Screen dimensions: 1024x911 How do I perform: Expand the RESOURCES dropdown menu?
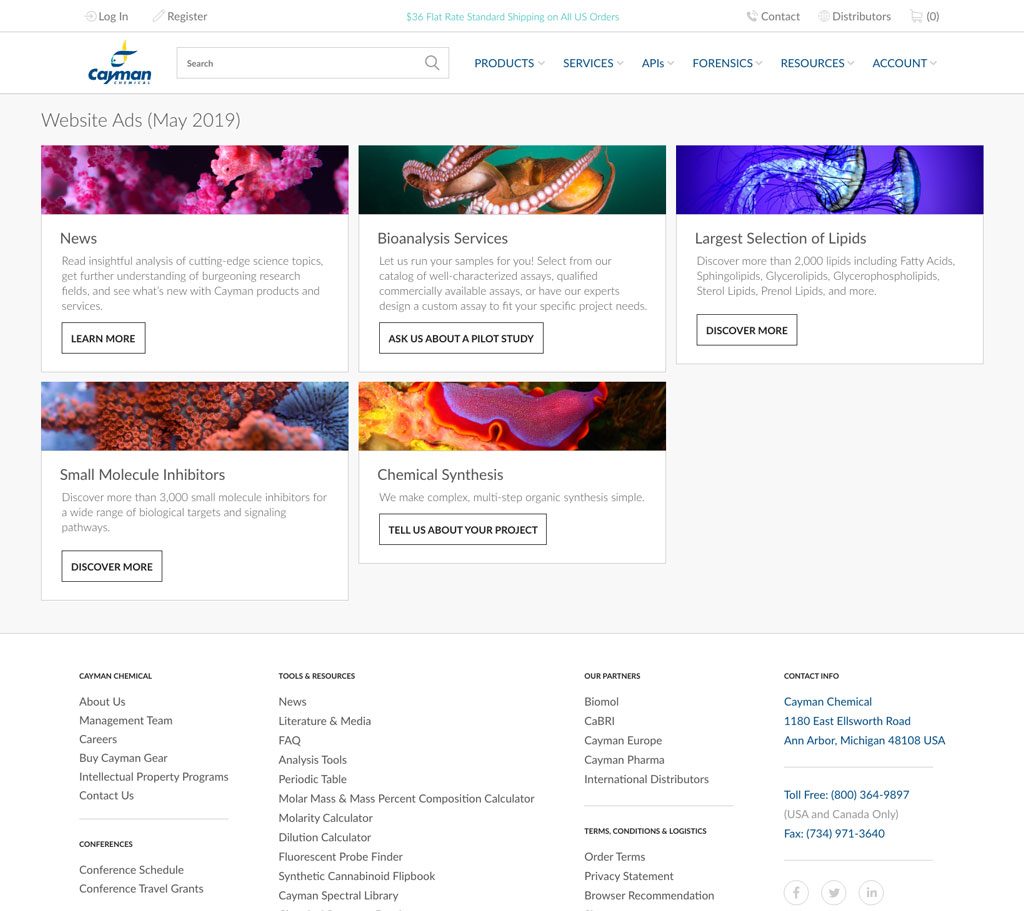(817, 63)
